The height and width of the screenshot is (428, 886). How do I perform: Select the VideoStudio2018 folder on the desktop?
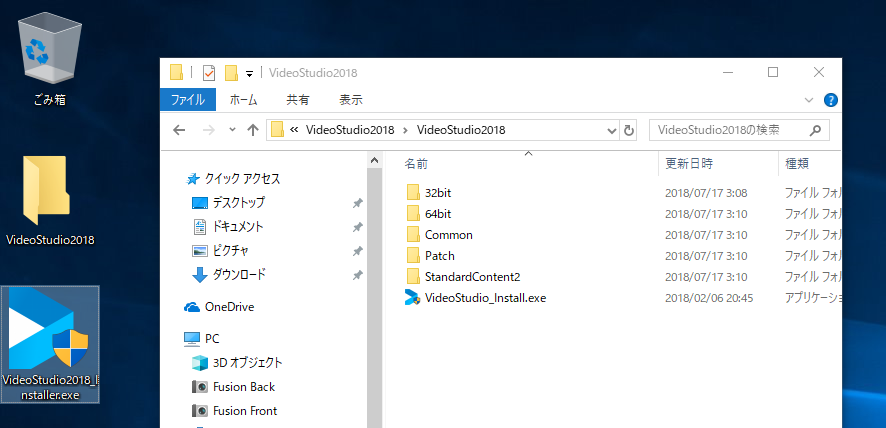tap(50, 200)
